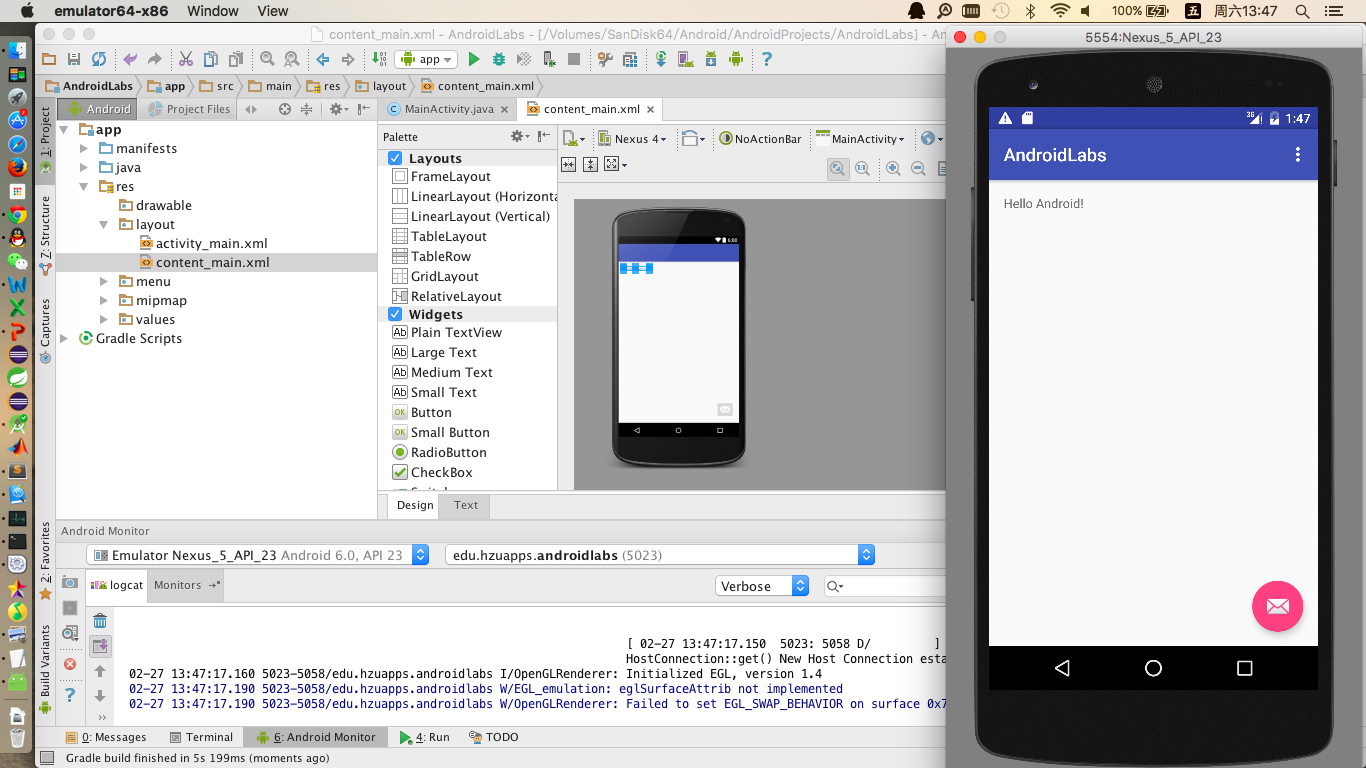Click Scroll from Source target icon
This screenshot has width=1366, height=768.
point(284,109)
